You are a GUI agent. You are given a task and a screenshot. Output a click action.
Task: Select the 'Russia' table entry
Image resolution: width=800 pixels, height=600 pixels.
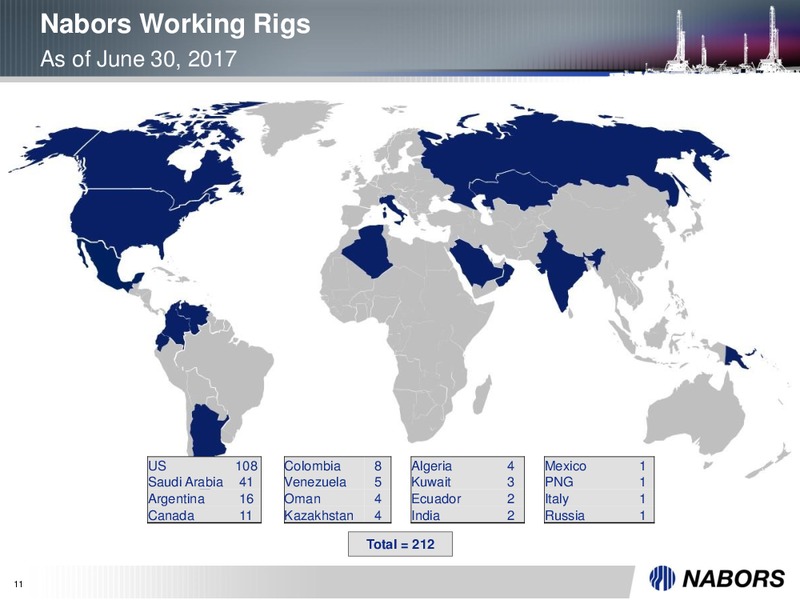(x=565, y=515)
